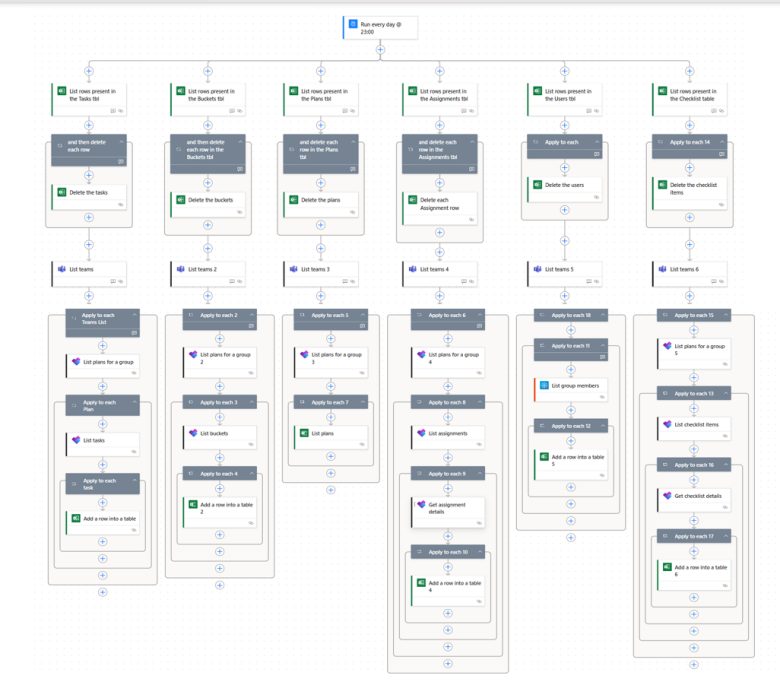
Task: Click Planner icon on 'List assignments' action
Action: coord(420,433)
